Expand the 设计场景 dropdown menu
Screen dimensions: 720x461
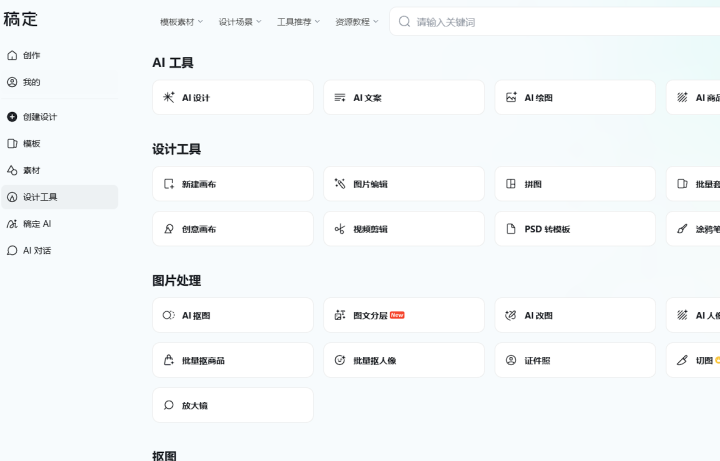[239, 21]
